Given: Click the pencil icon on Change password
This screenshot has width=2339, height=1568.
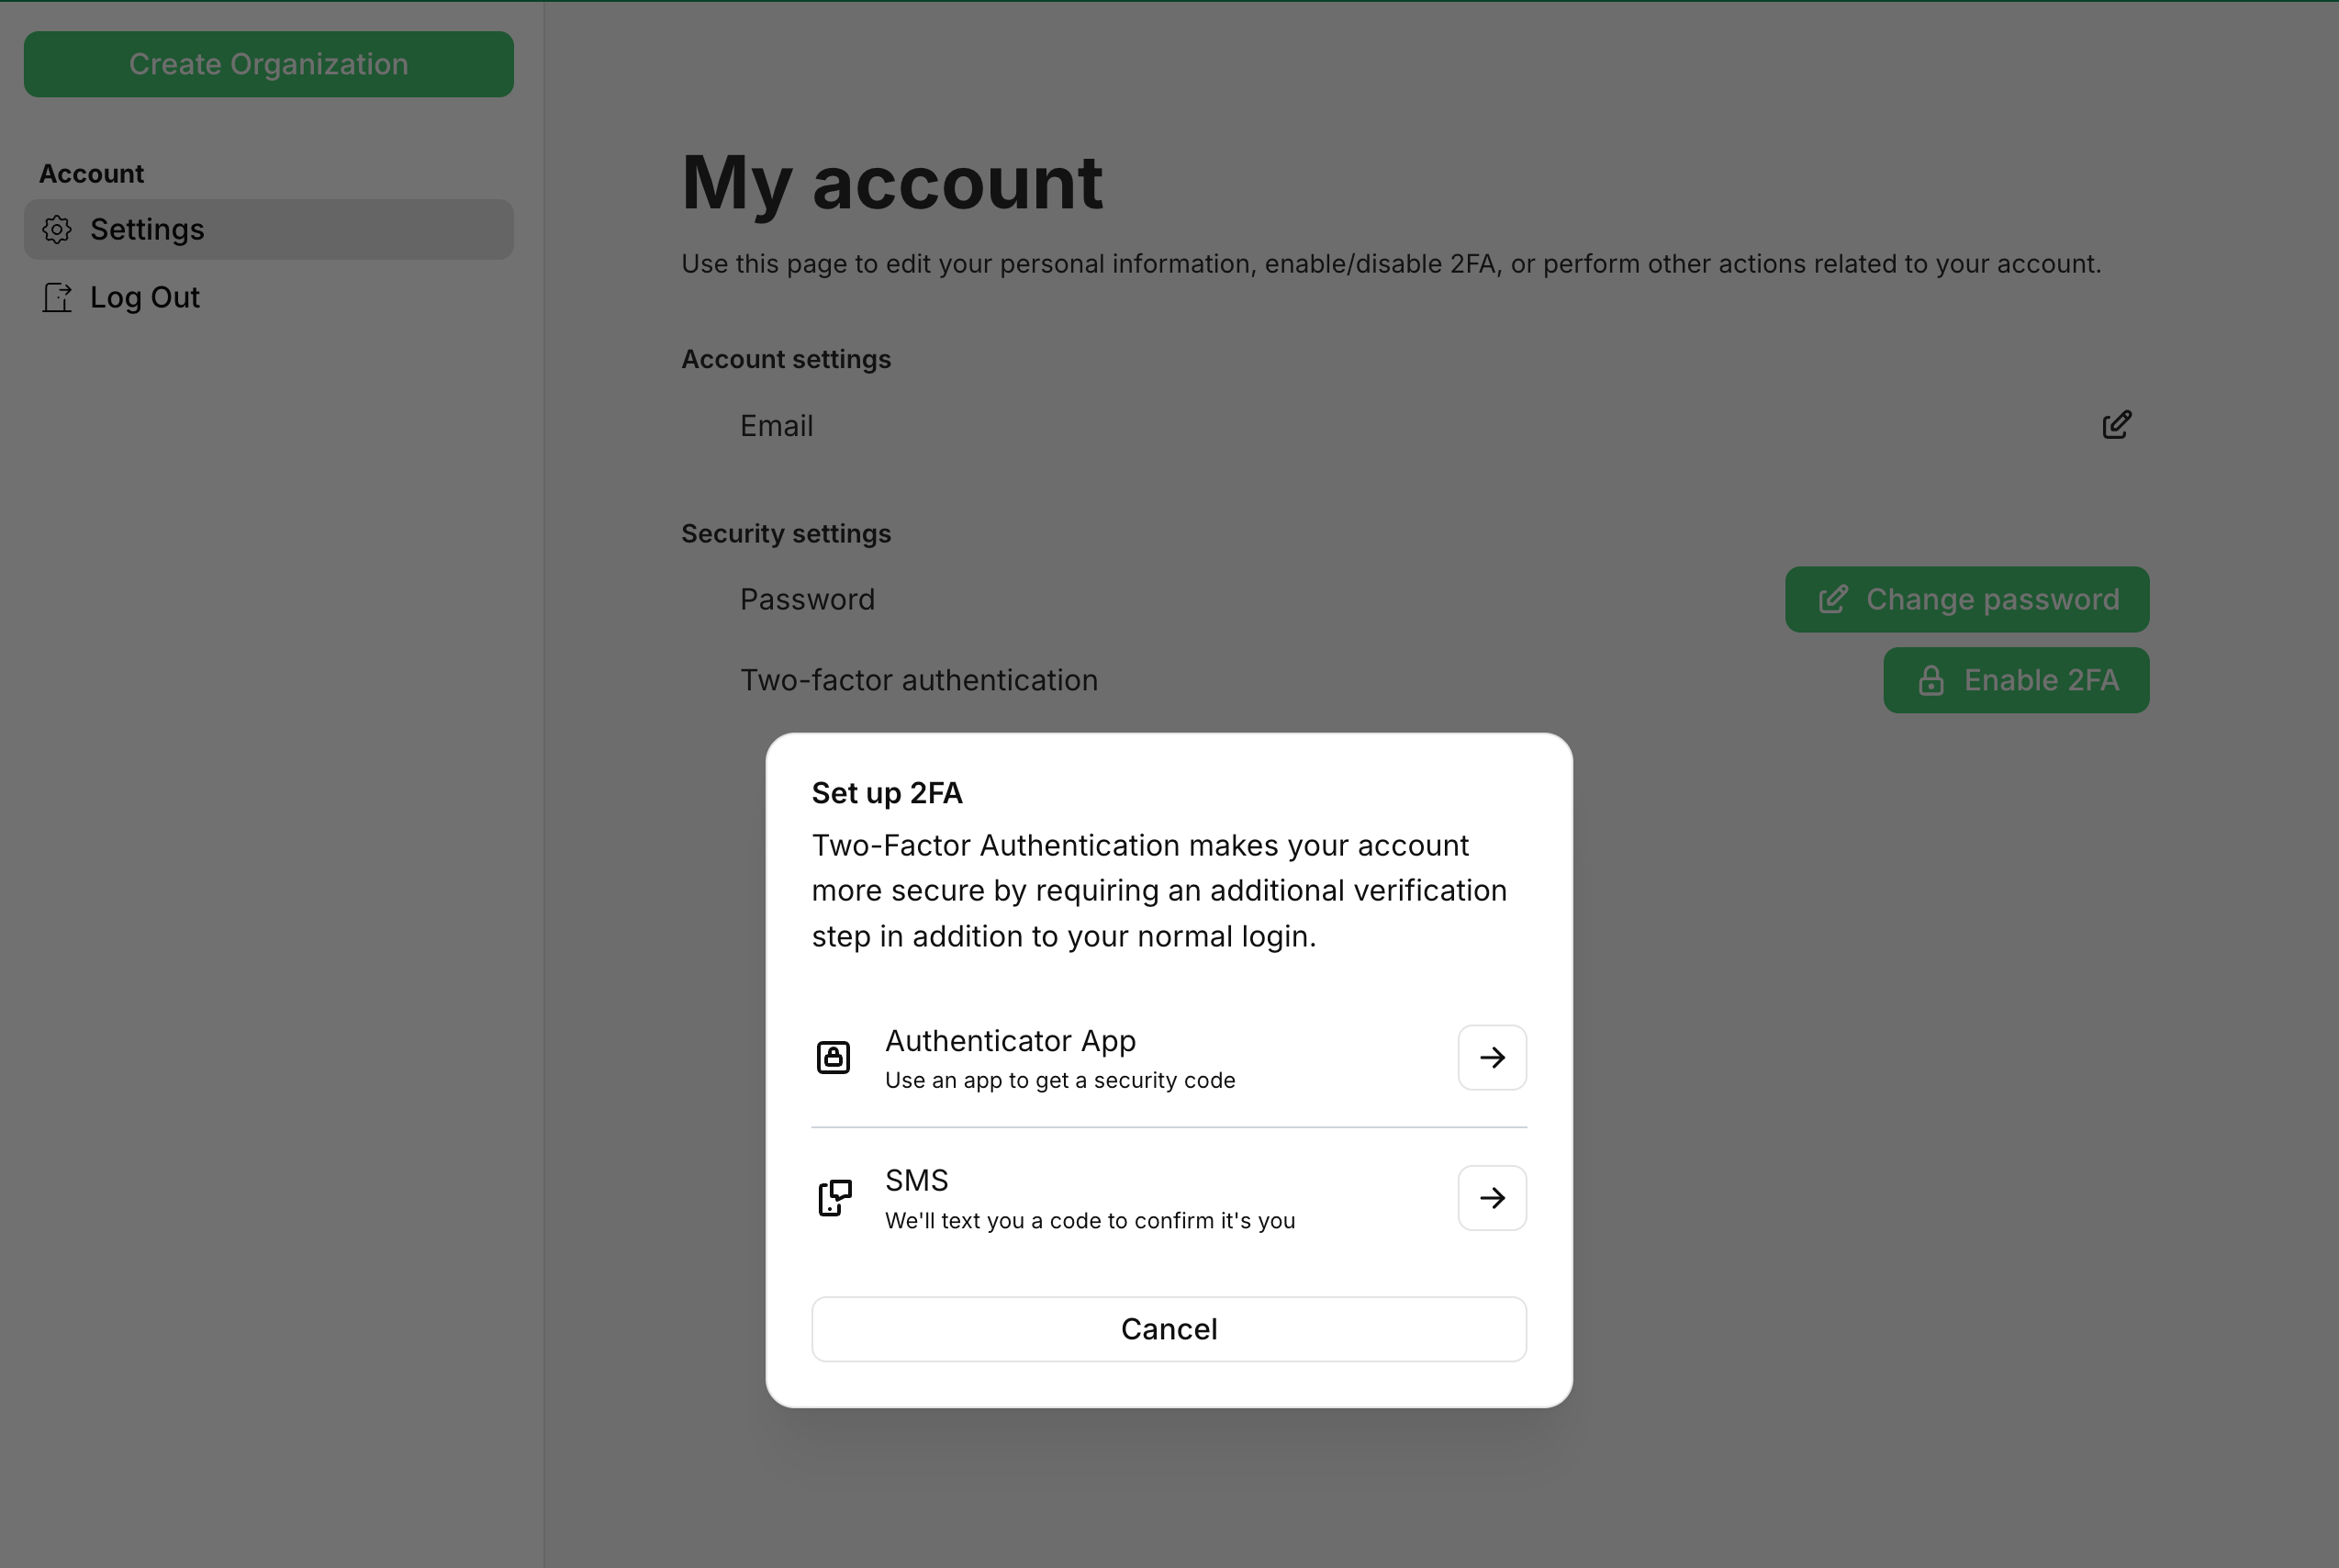Looking at the screenshot, I should tap(1832, 599).
